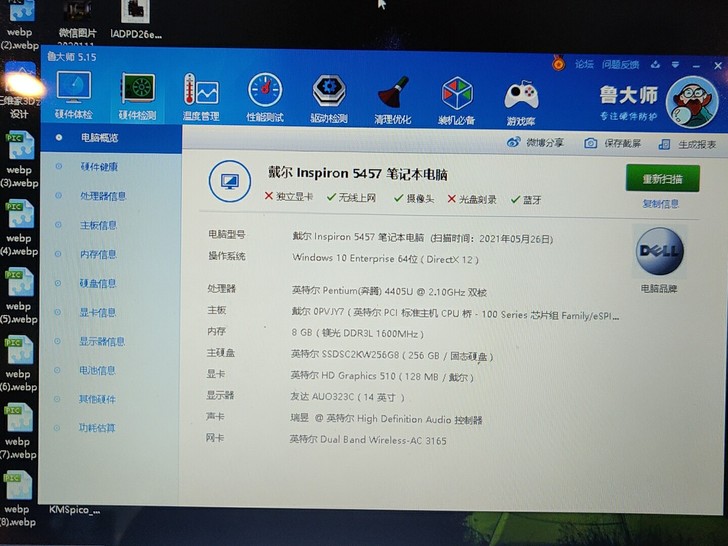Open the 论坛 forum link
Image resolution: width=728 pixels, height=546 pixels.
point(584,64)
